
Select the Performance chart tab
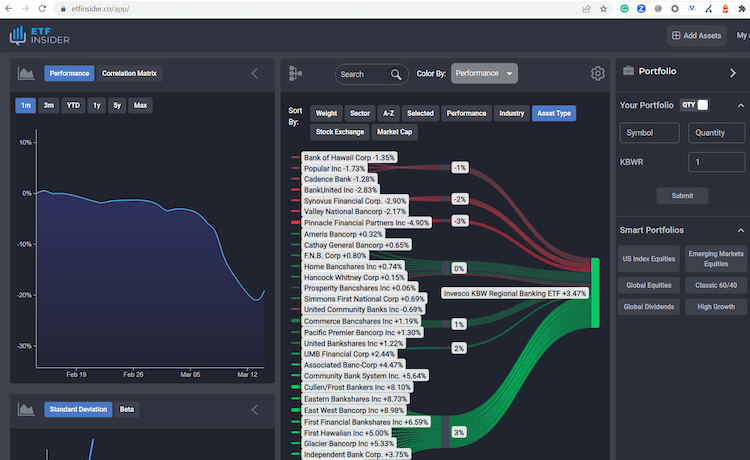click(x=69, y=73)
